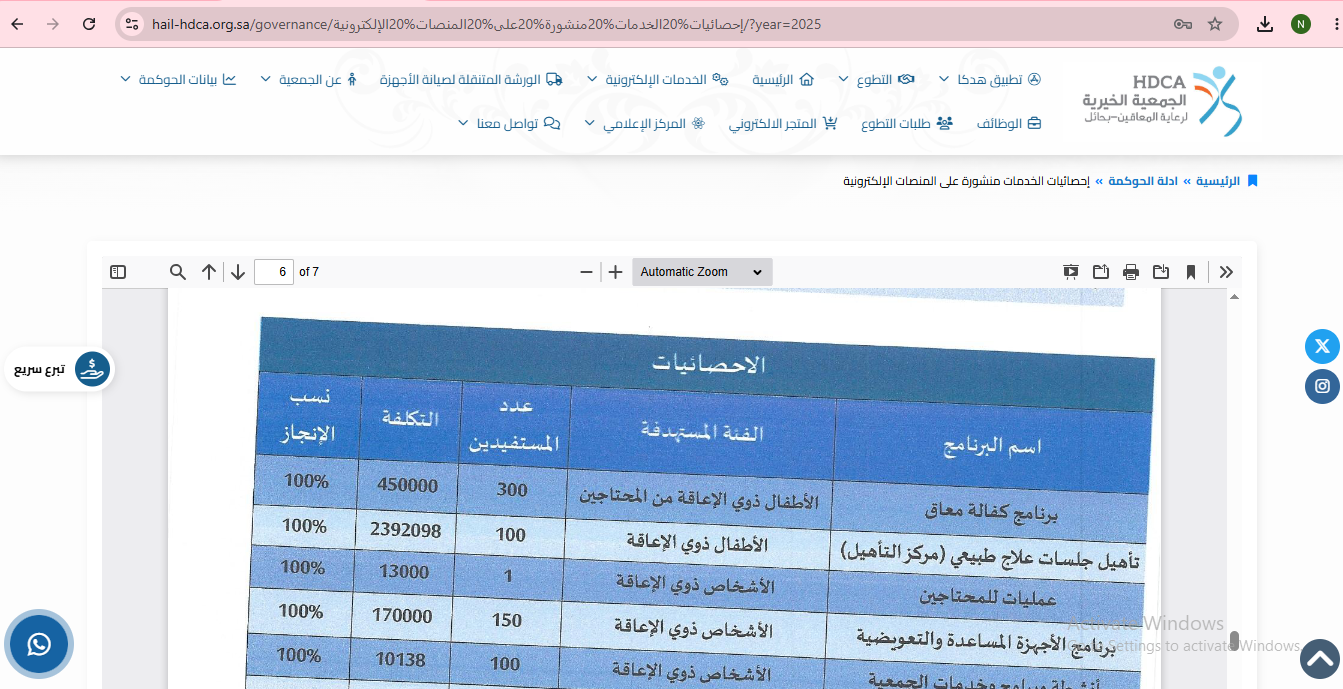
Task: Switch PDF to presentation mode
Action: pyautogui.click(x=1071, y=272)
